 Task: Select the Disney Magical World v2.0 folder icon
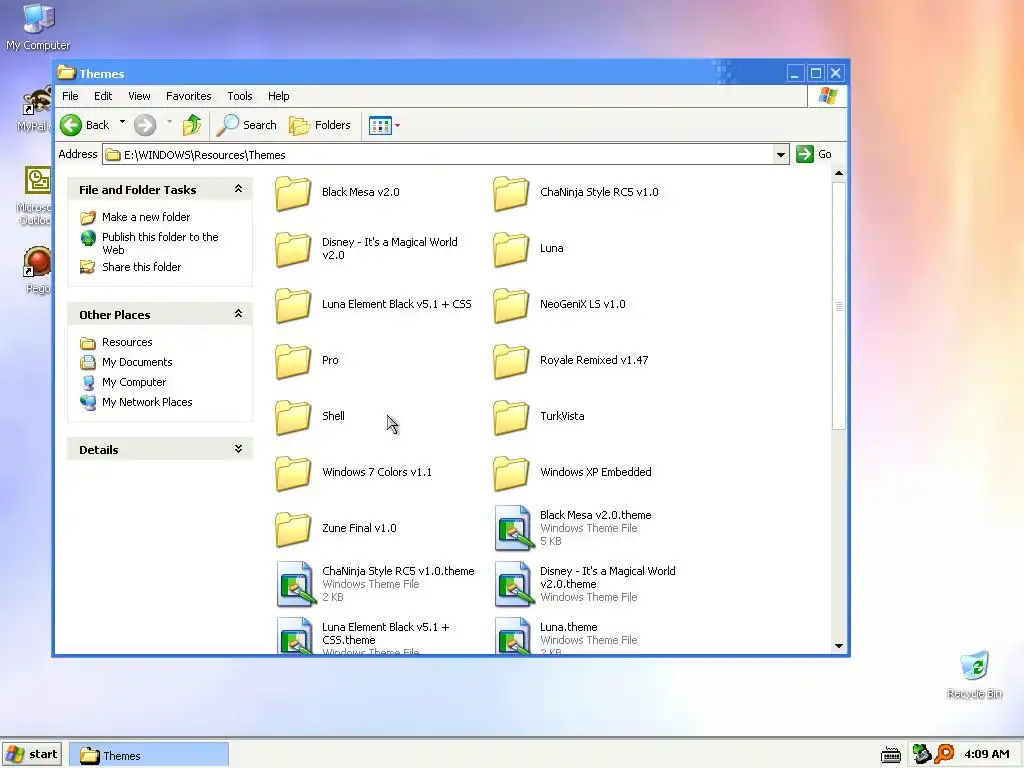(x=293, y=249)
